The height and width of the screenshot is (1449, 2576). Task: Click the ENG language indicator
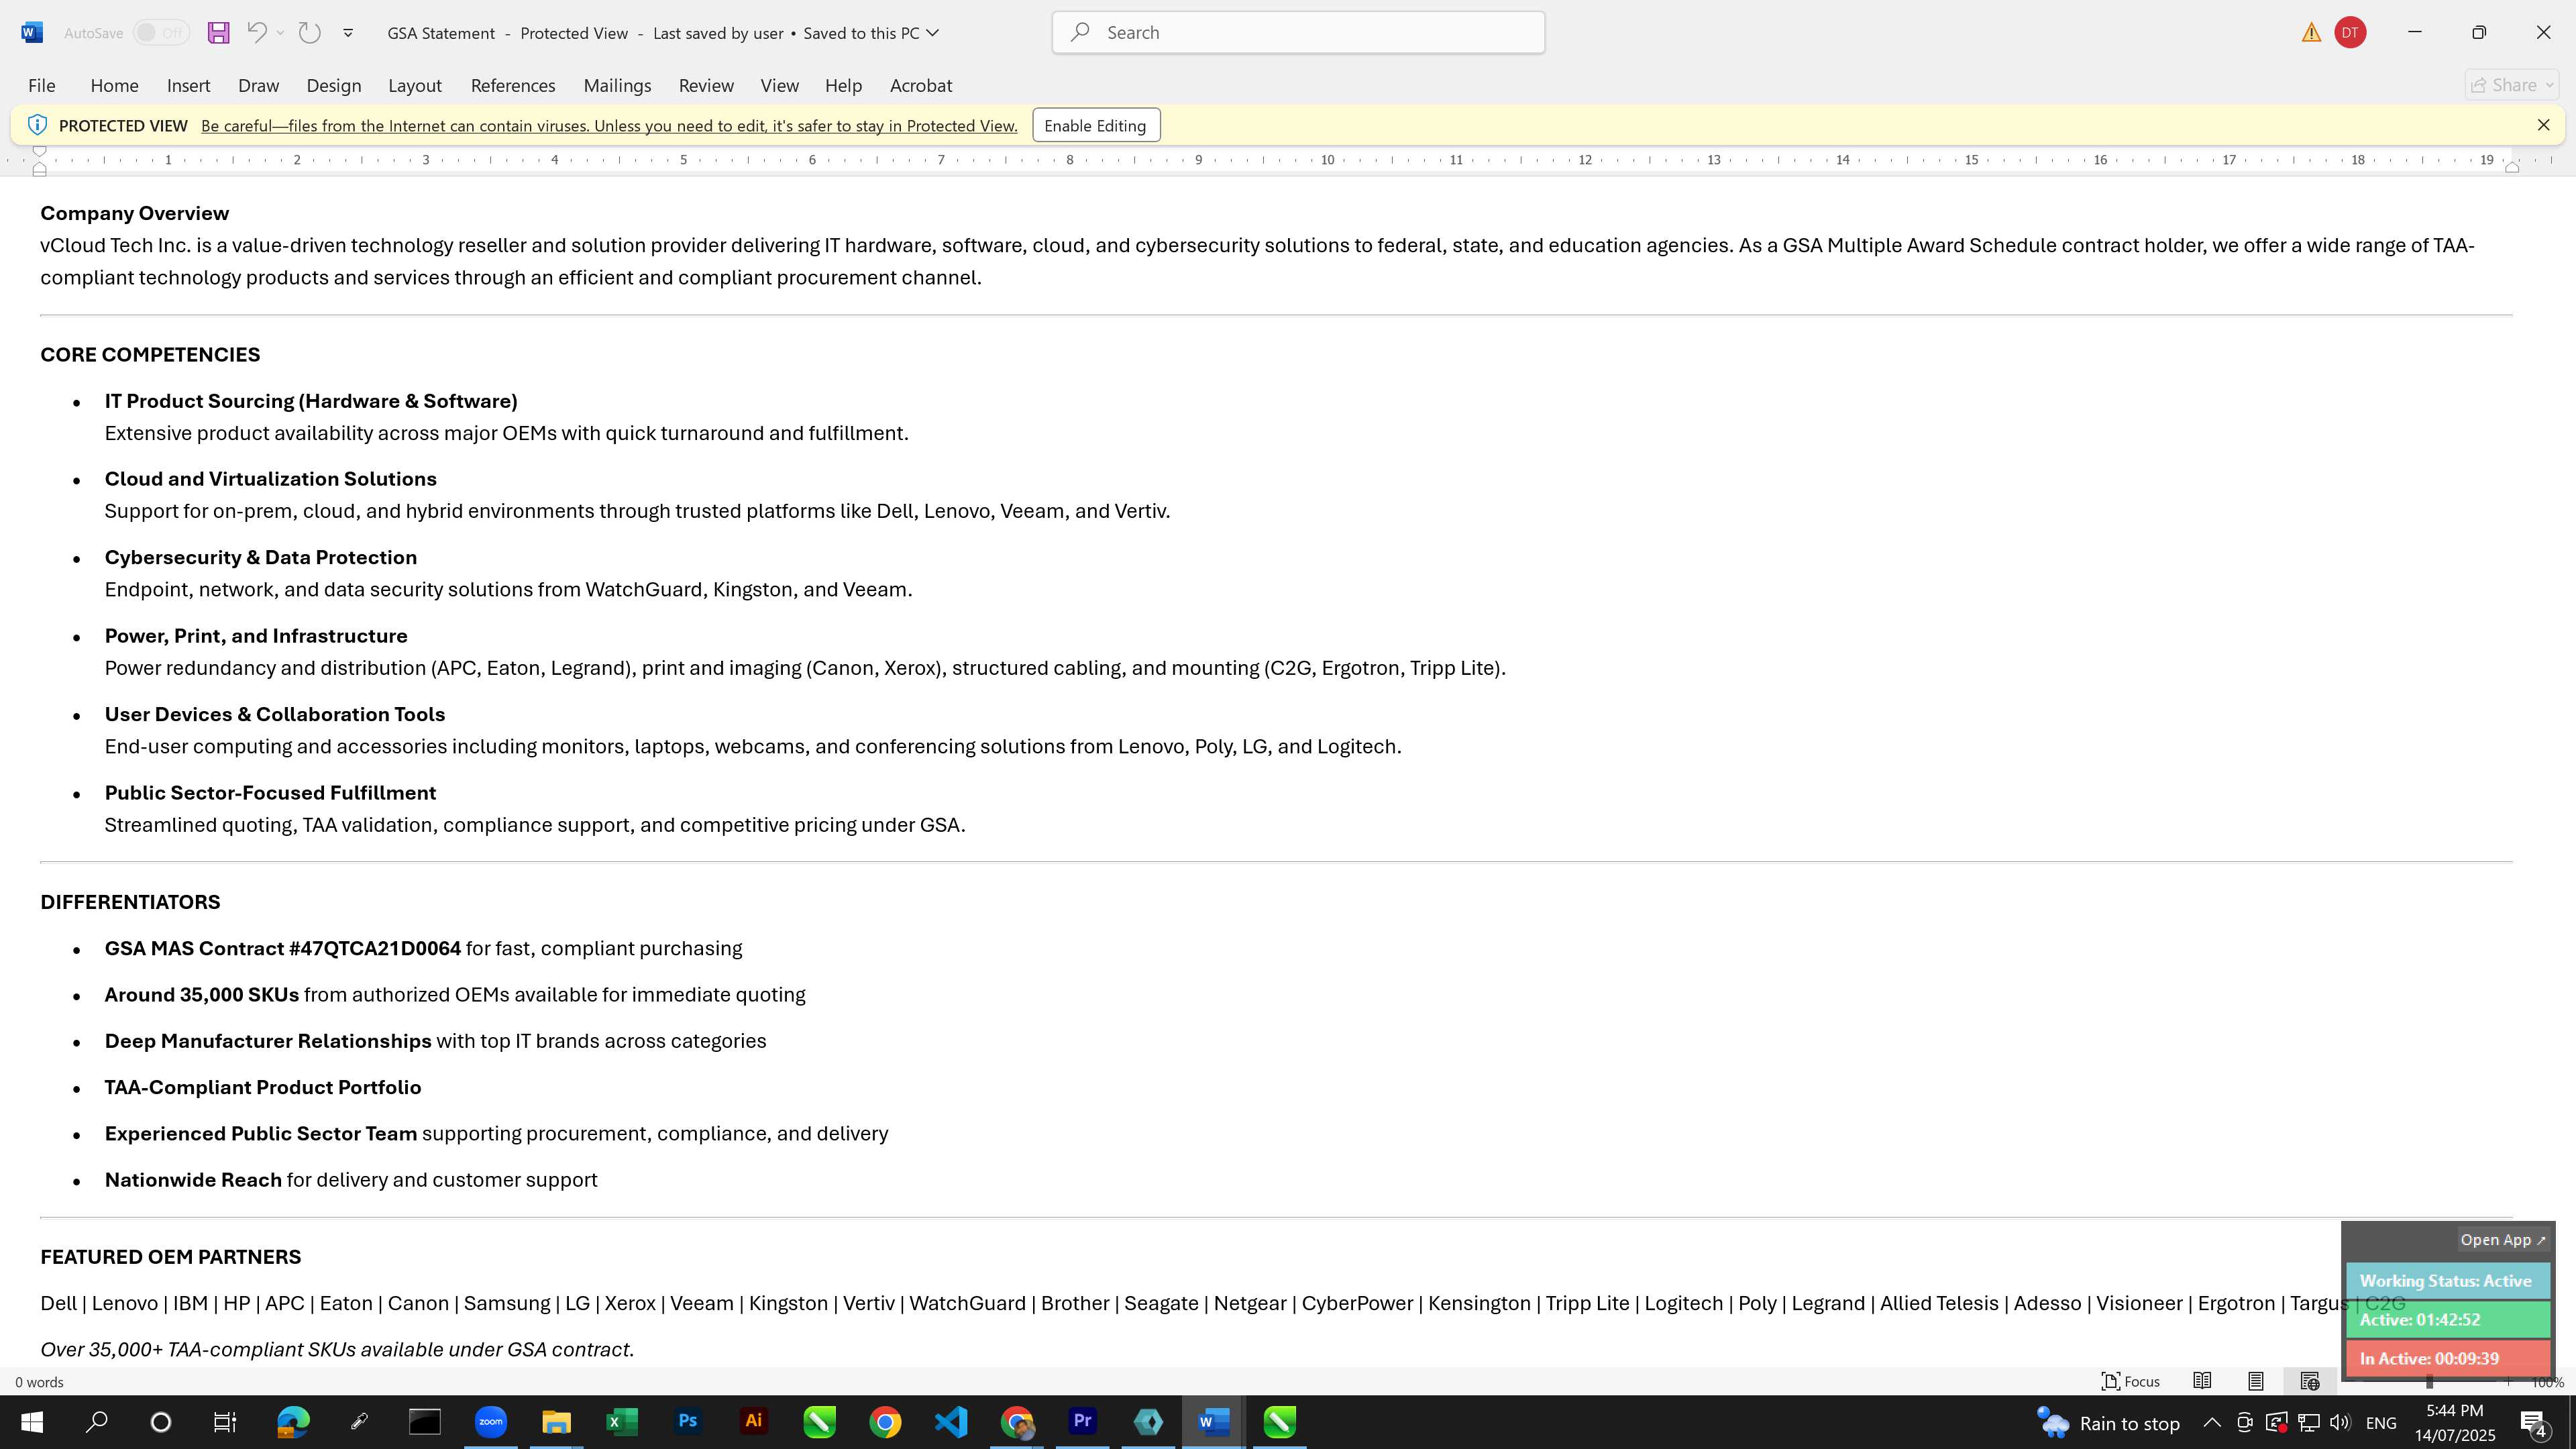point(2381,1423)
